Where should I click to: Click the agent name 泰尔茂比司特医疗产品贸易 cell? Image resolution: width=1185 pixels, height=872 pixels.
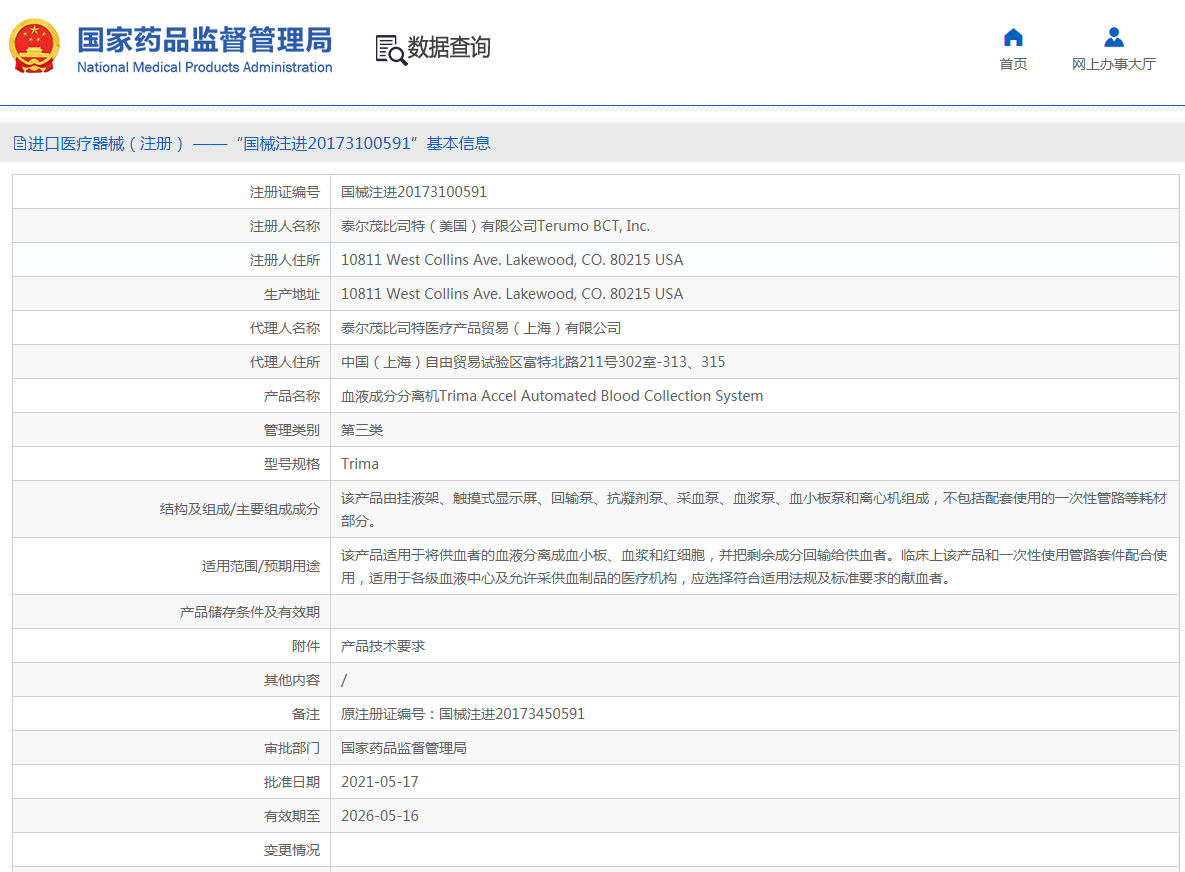click(x=481, y=328)
